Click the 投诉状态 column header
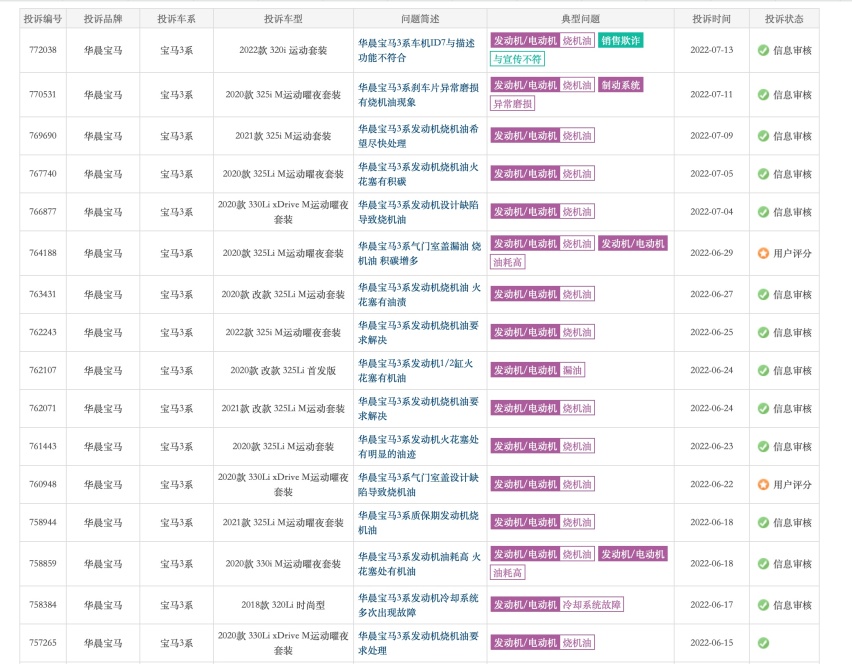The image size is (852, 664). tap(784, 19)
